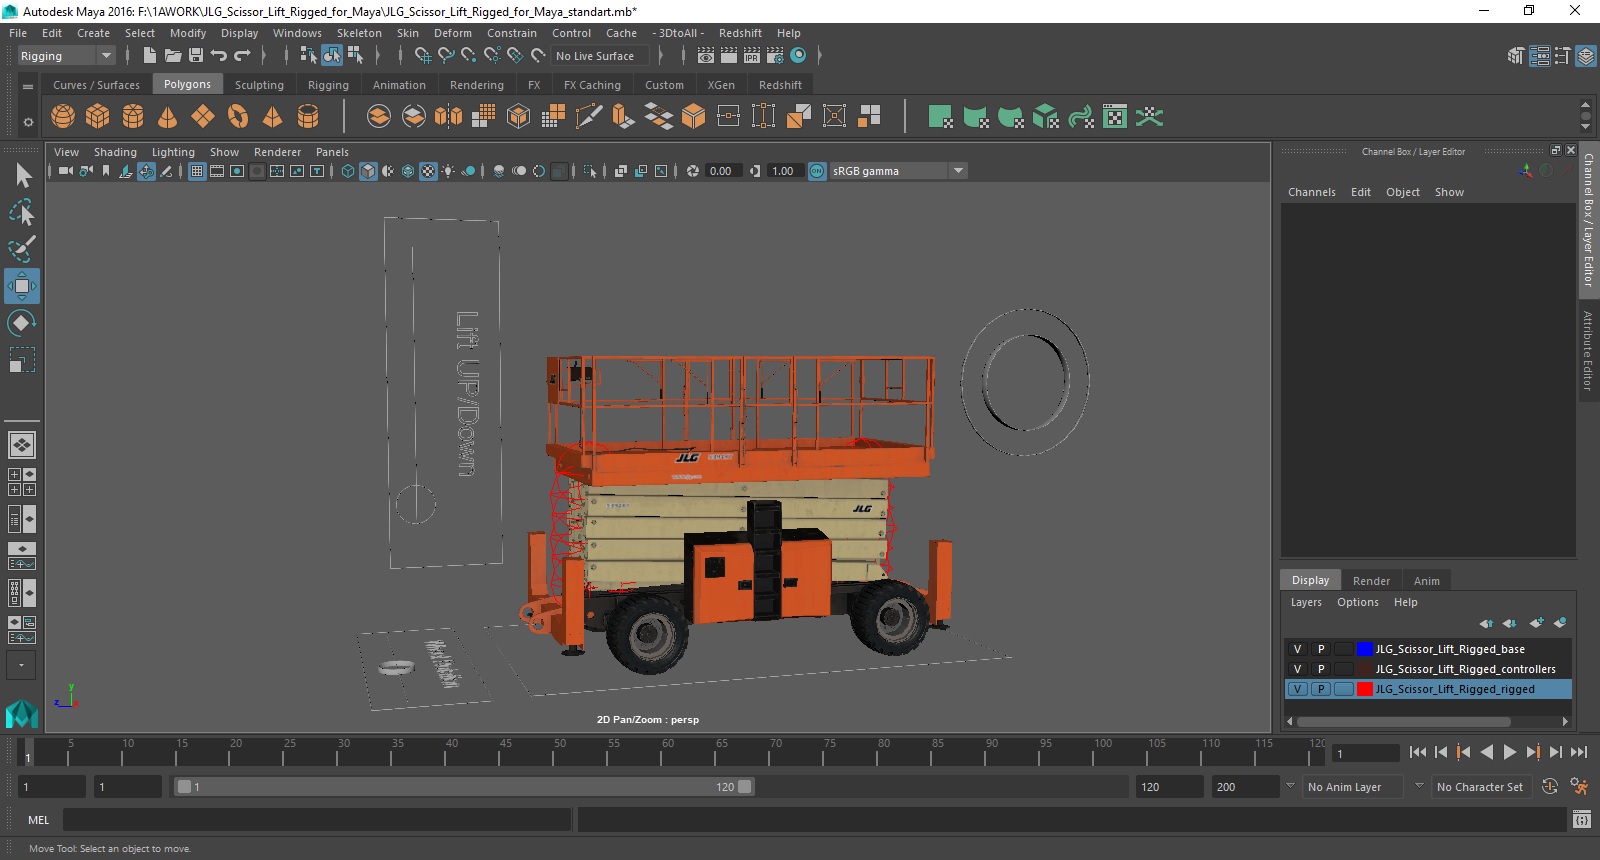This screenshot has width=1600, height=860.
Task: Toggle visibility V of JLG_Scissor_Lift_Rigged_base layer
Action: [1298, 649]
